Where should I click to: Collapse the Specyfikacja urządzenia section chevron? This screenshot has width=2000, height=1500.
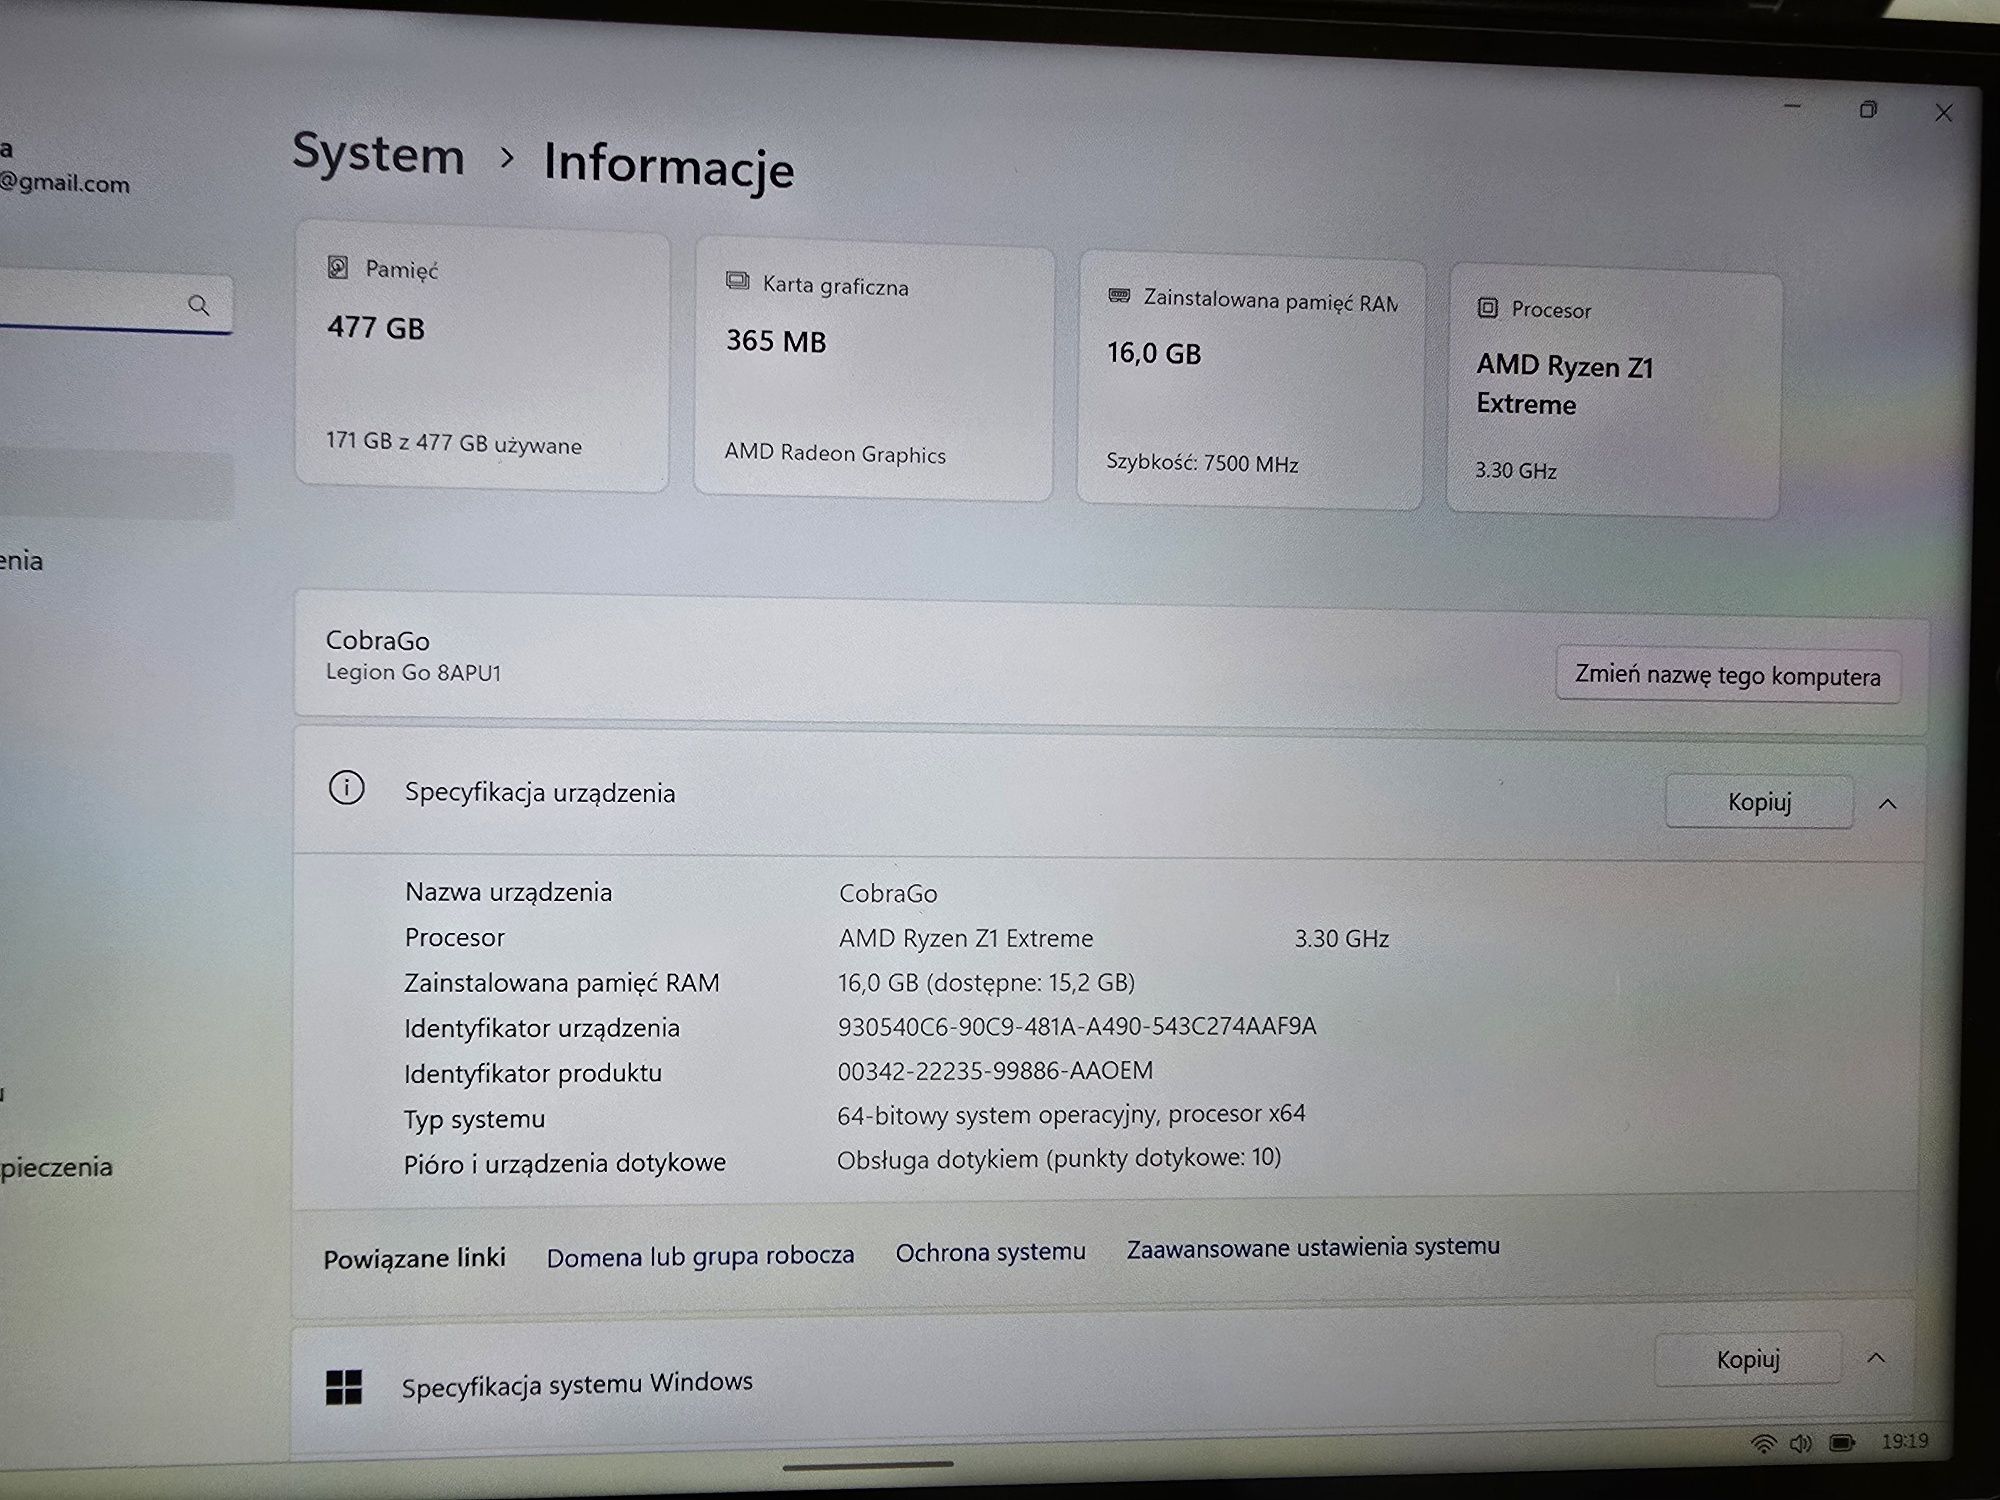click(1887, 804)
